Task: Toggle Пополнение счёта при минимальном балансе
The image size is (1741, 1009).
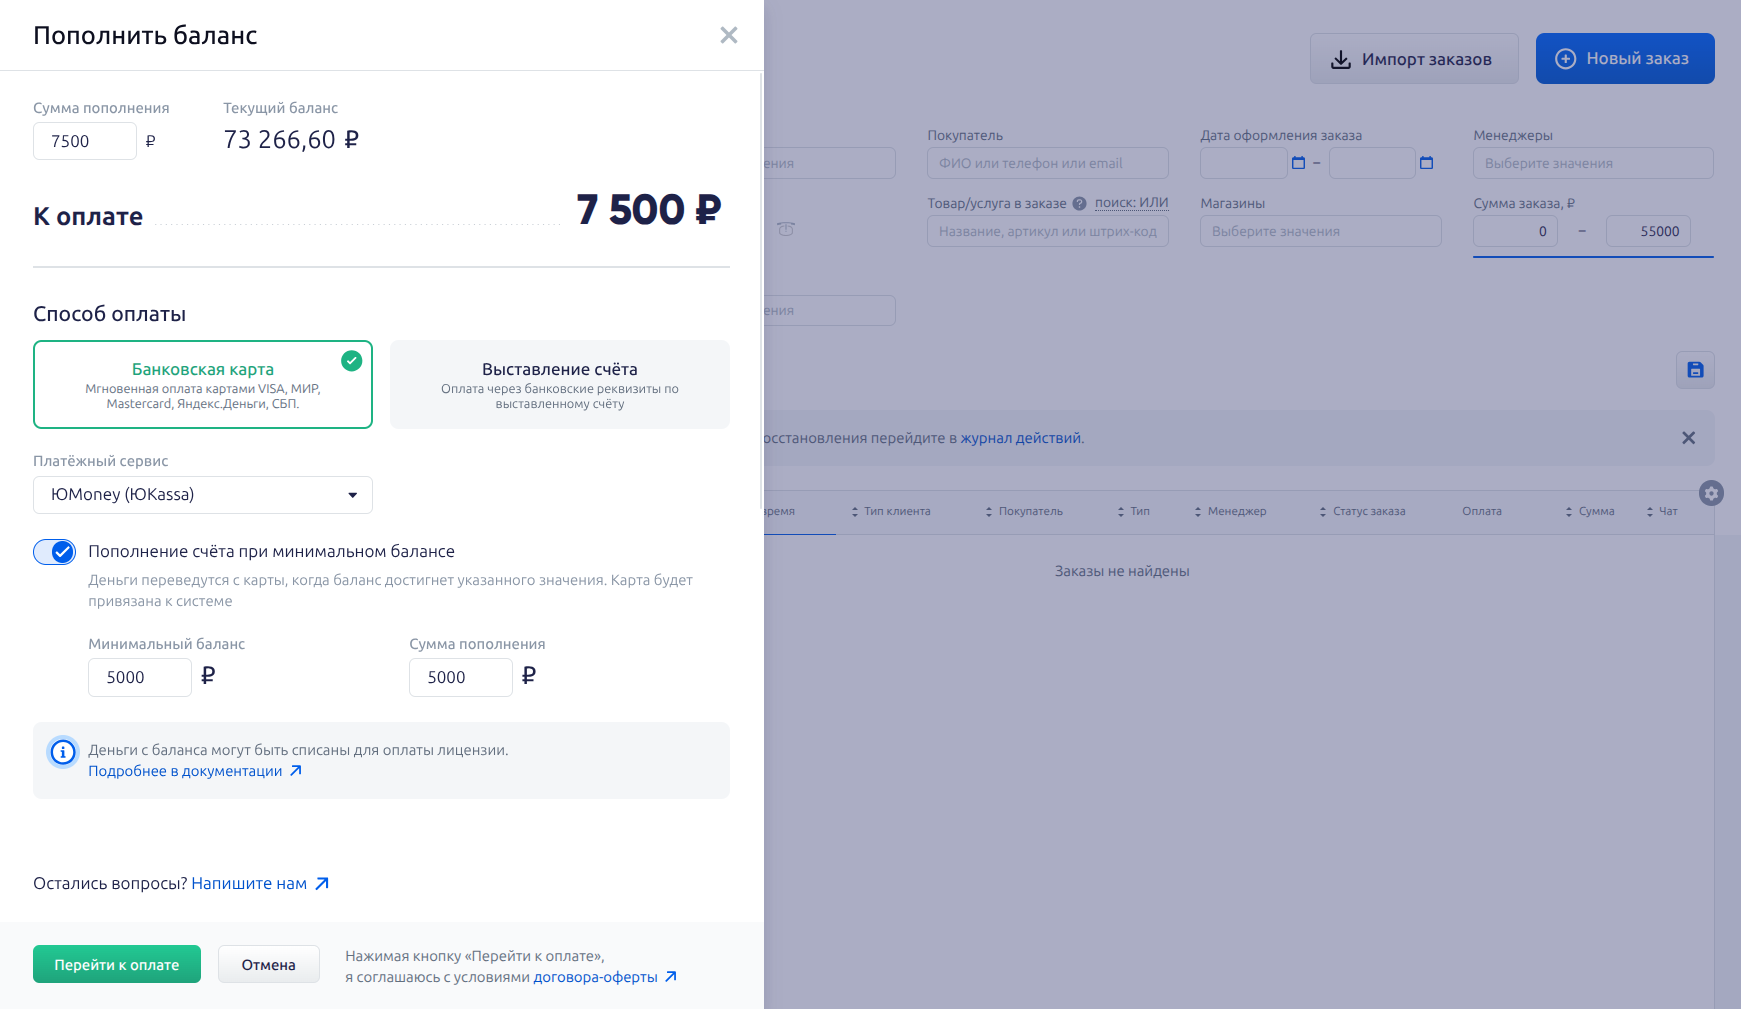Action: click(x=54, y=552)
